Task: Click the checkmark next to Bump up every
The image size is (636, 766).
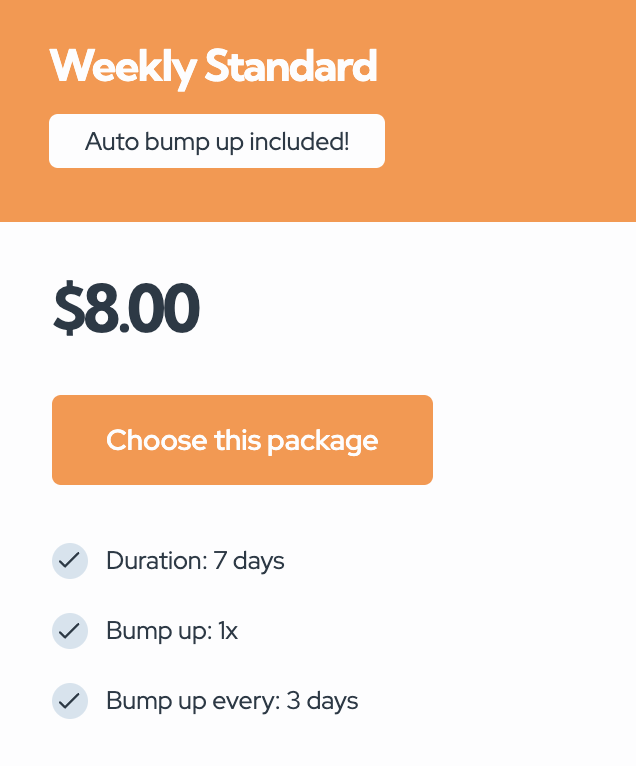Action: (69, 701)
